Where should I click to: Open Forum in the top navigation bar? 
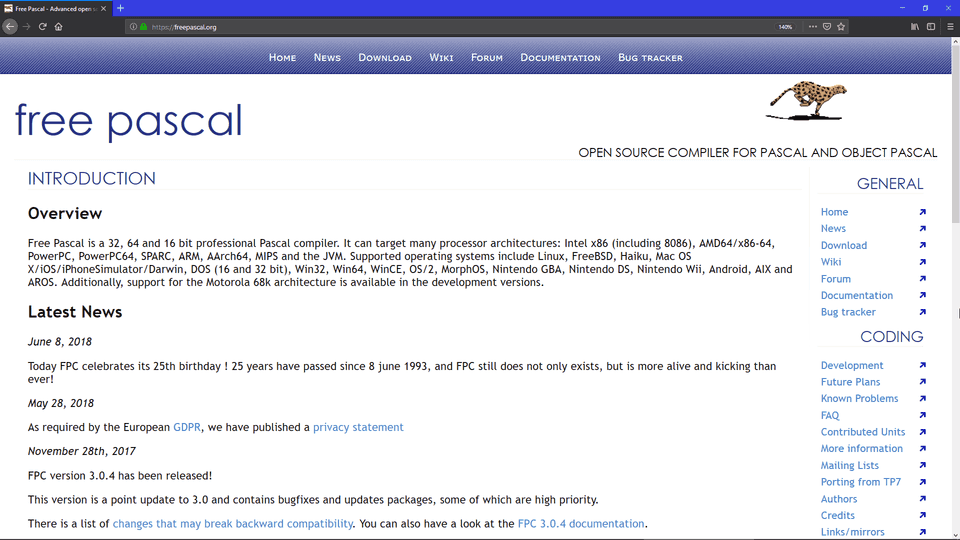coord(487,58)
